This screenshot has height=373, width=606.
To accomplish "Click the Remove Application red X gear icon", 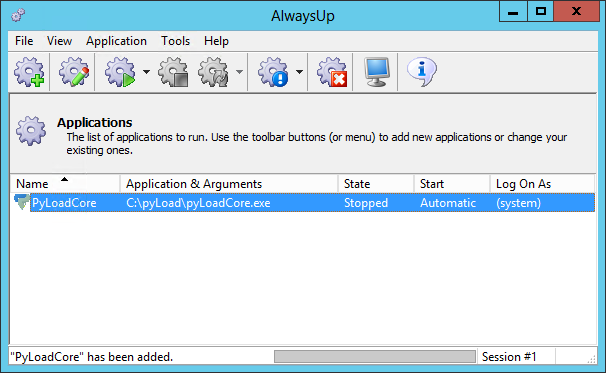I will tap(332, 72).
